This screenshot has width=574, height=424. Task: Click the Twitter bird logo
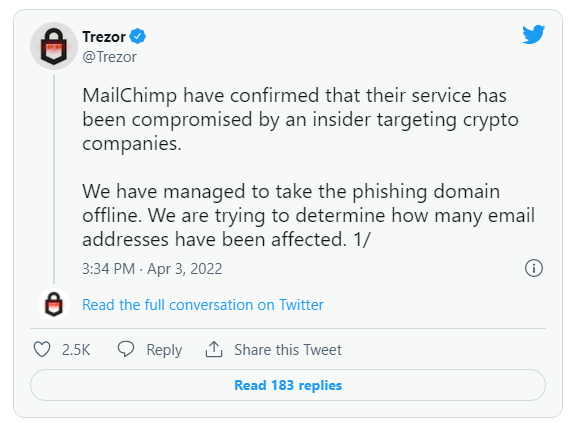533,34
